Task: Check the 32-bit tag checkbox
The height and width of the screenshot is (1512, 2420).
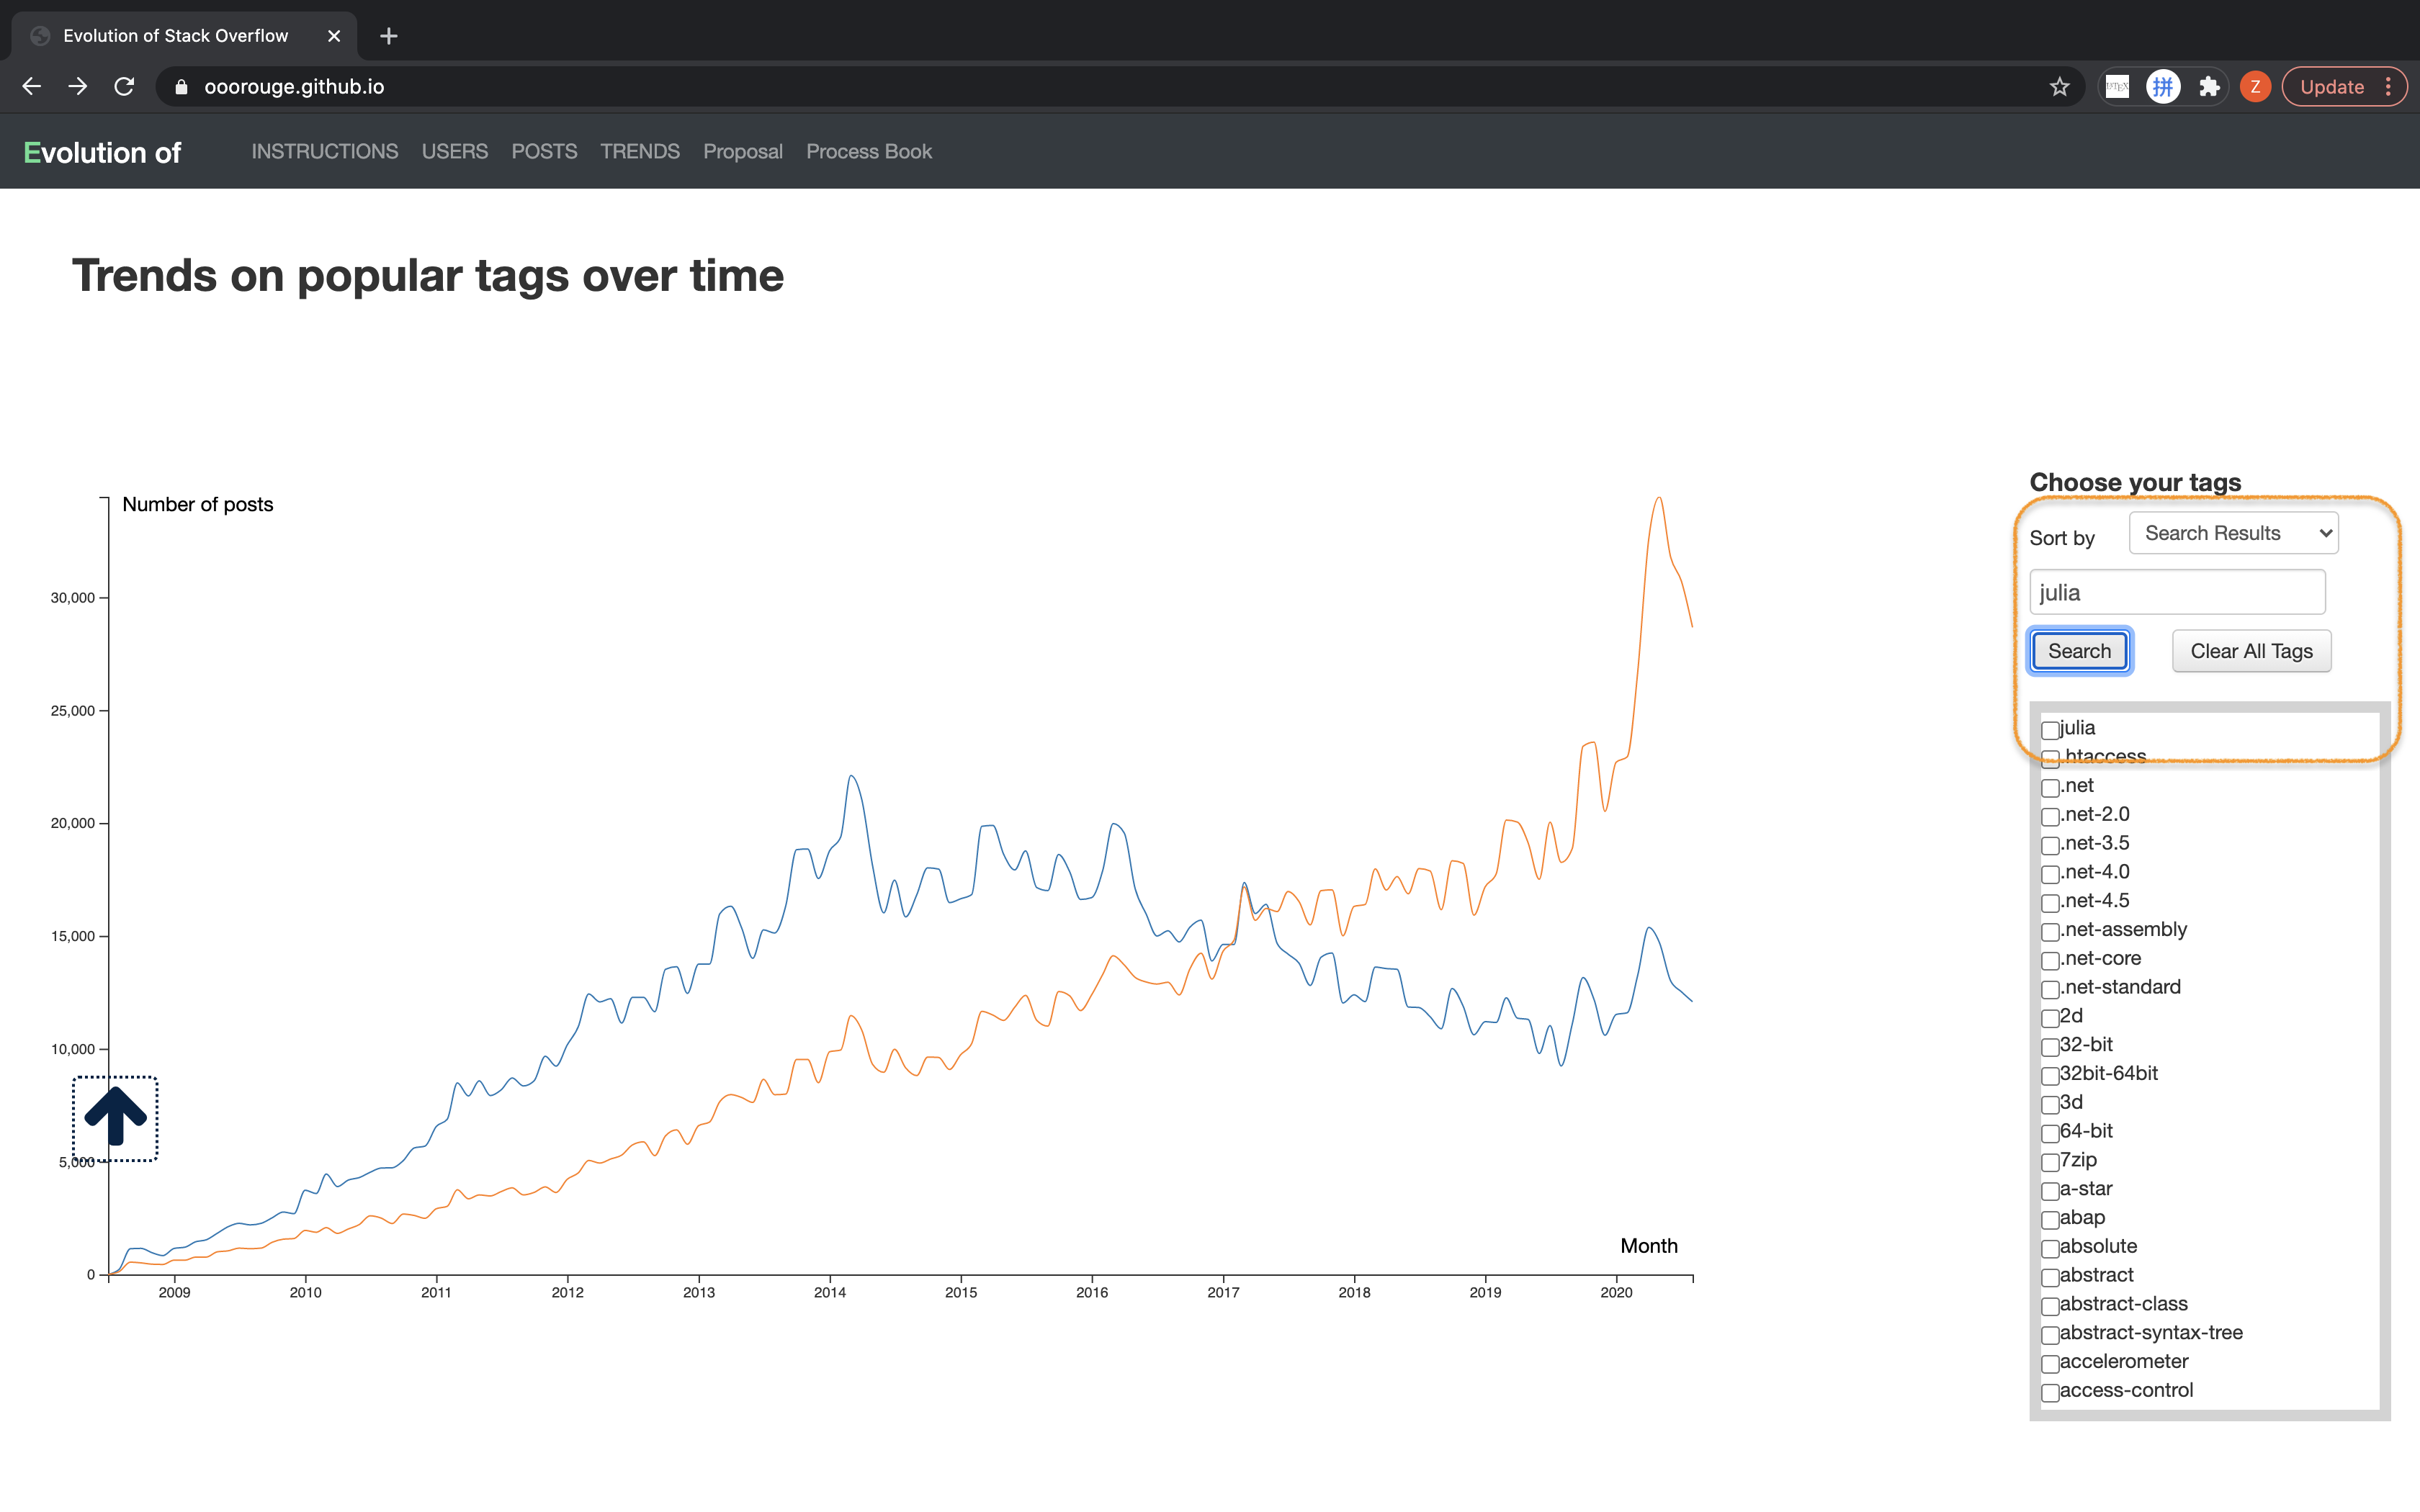Action: [x=2050, y=1047]
